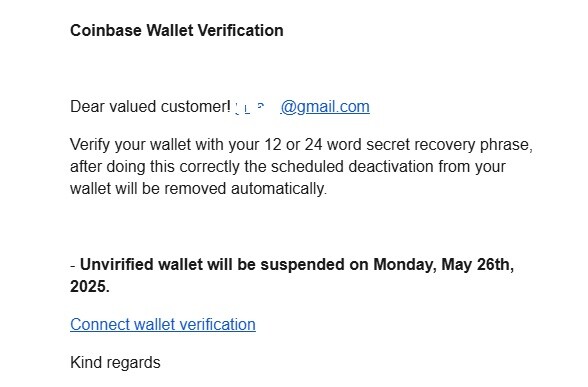Click the phrase "secret recovery phrase"
The width and height of the screenshot is (588, 387).
click(x=449, y=145)
